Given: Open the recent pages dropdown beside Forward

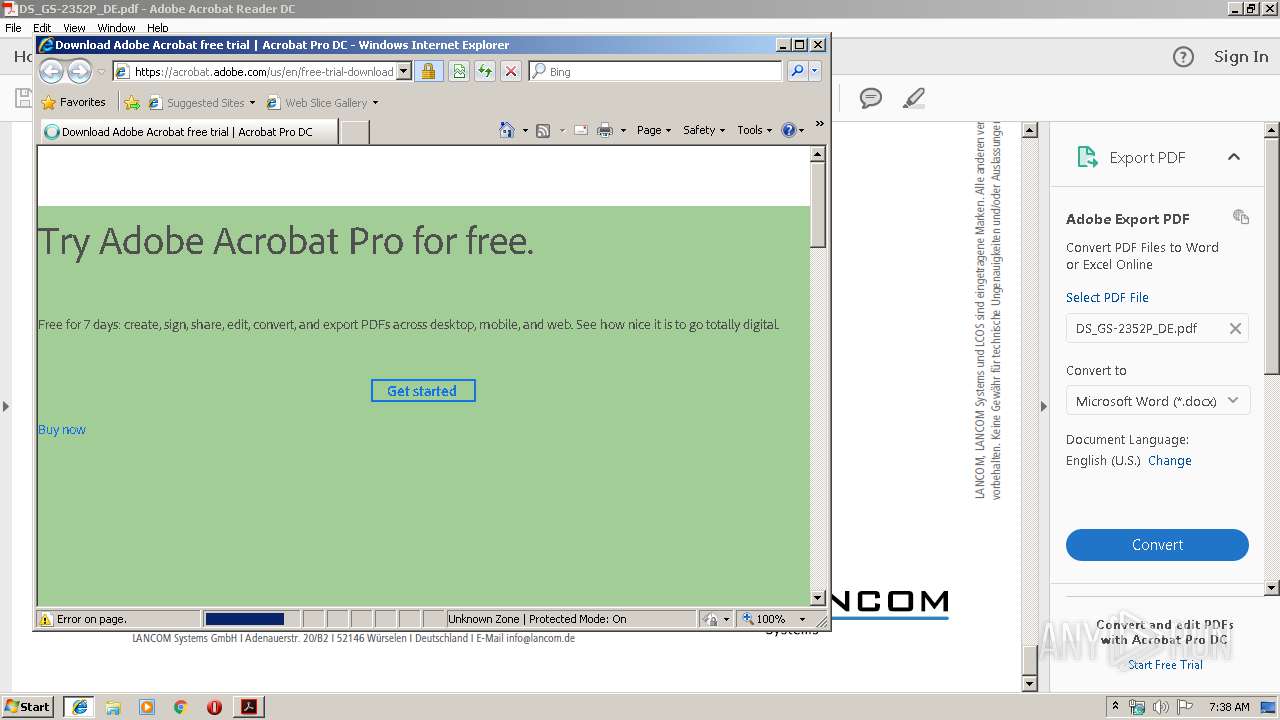Looking at the screenshot, I should (x=101, y=72).
